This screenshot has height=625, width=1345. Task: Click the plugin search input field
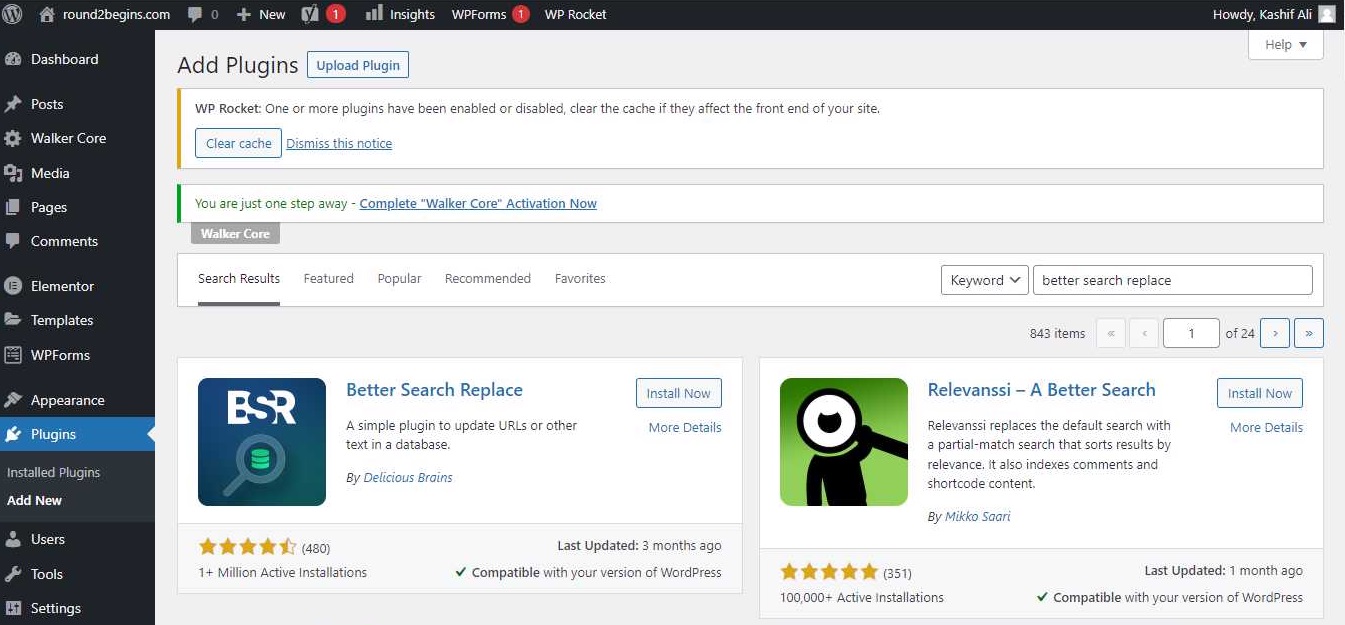(1173, 280)
